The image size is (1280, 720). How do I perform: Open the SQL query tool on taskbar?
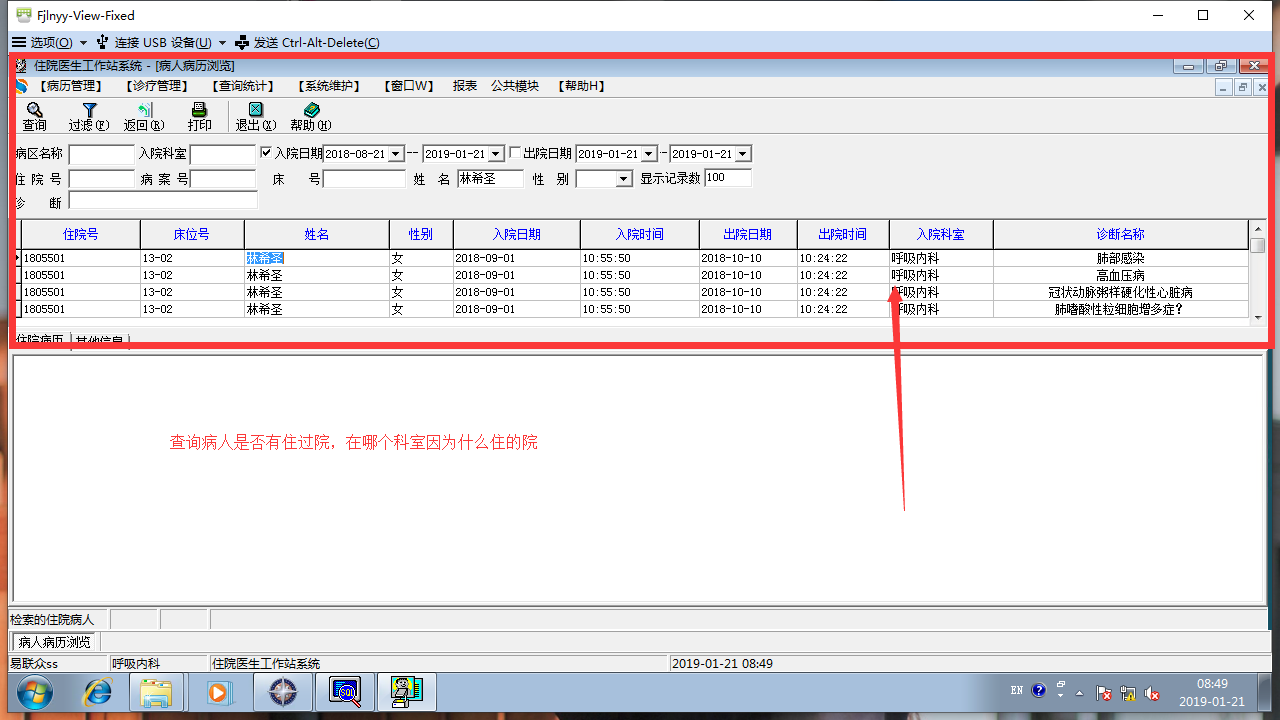(x=345, y=692)
